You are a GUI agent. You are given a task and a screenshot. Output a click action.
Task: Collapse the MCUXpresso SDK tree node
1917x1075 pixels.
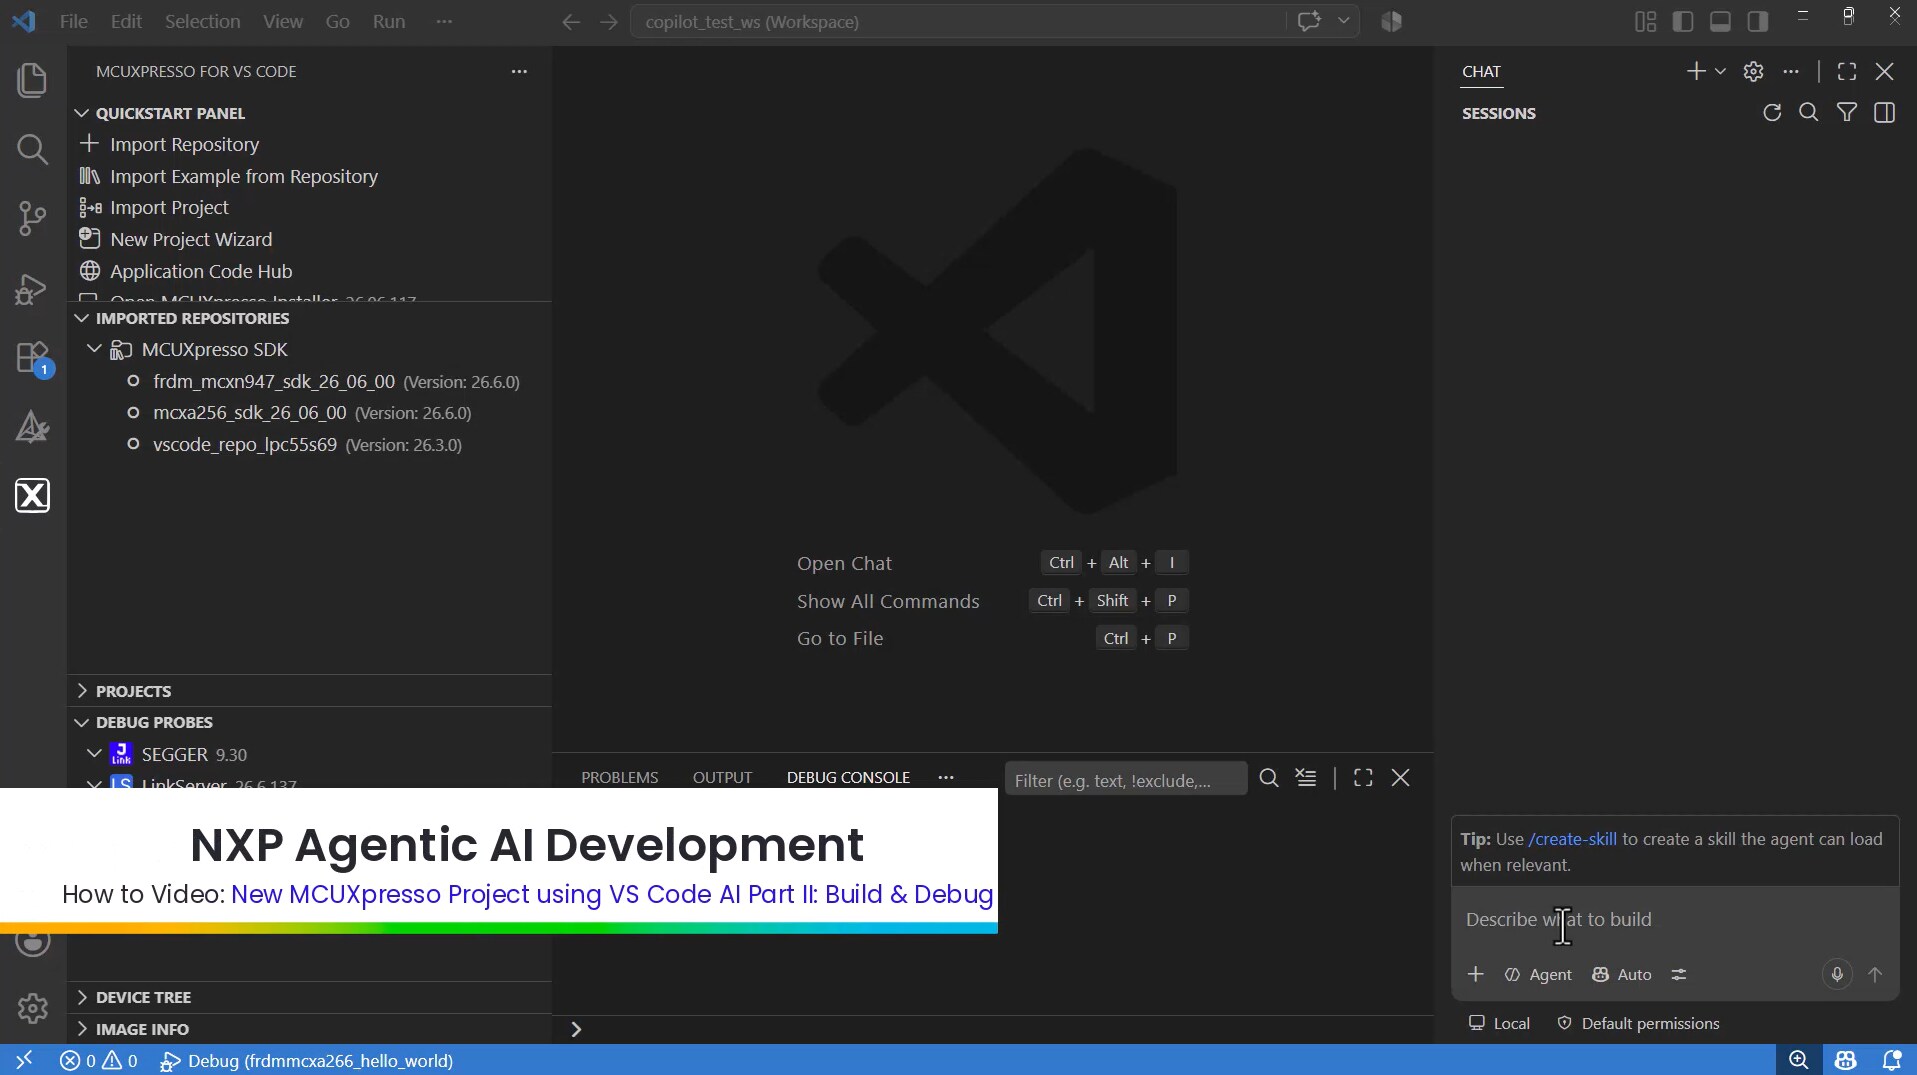point(94,349)
